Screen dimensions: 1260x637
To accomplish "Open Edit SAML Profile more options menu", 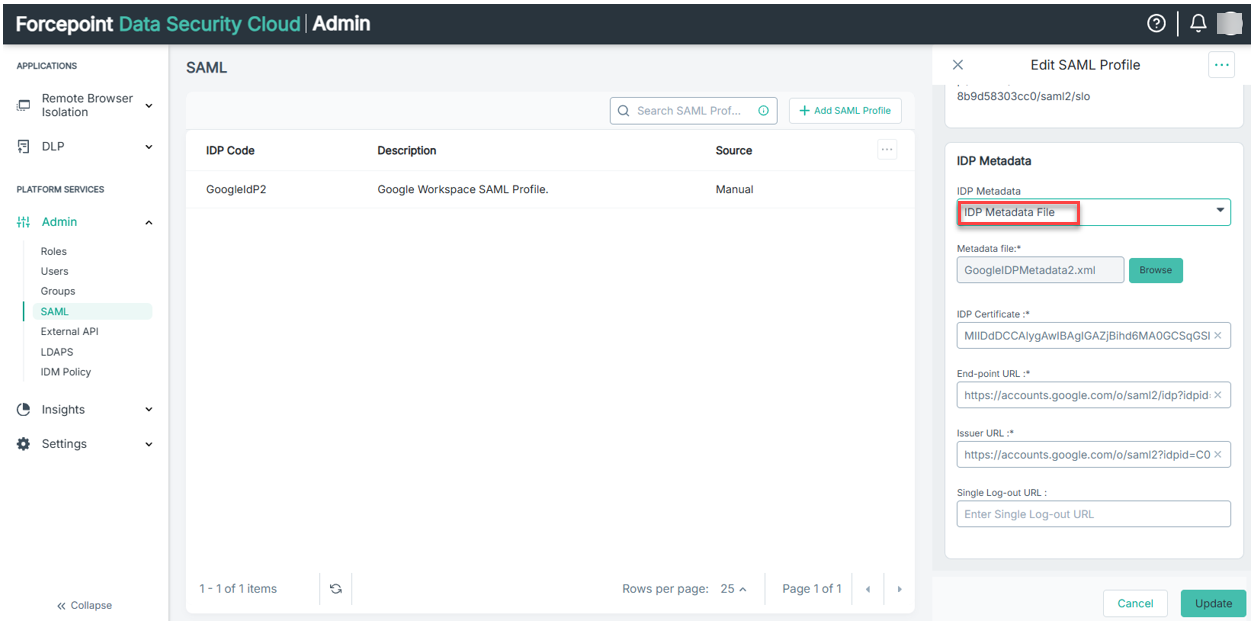I will [1221, 65].
